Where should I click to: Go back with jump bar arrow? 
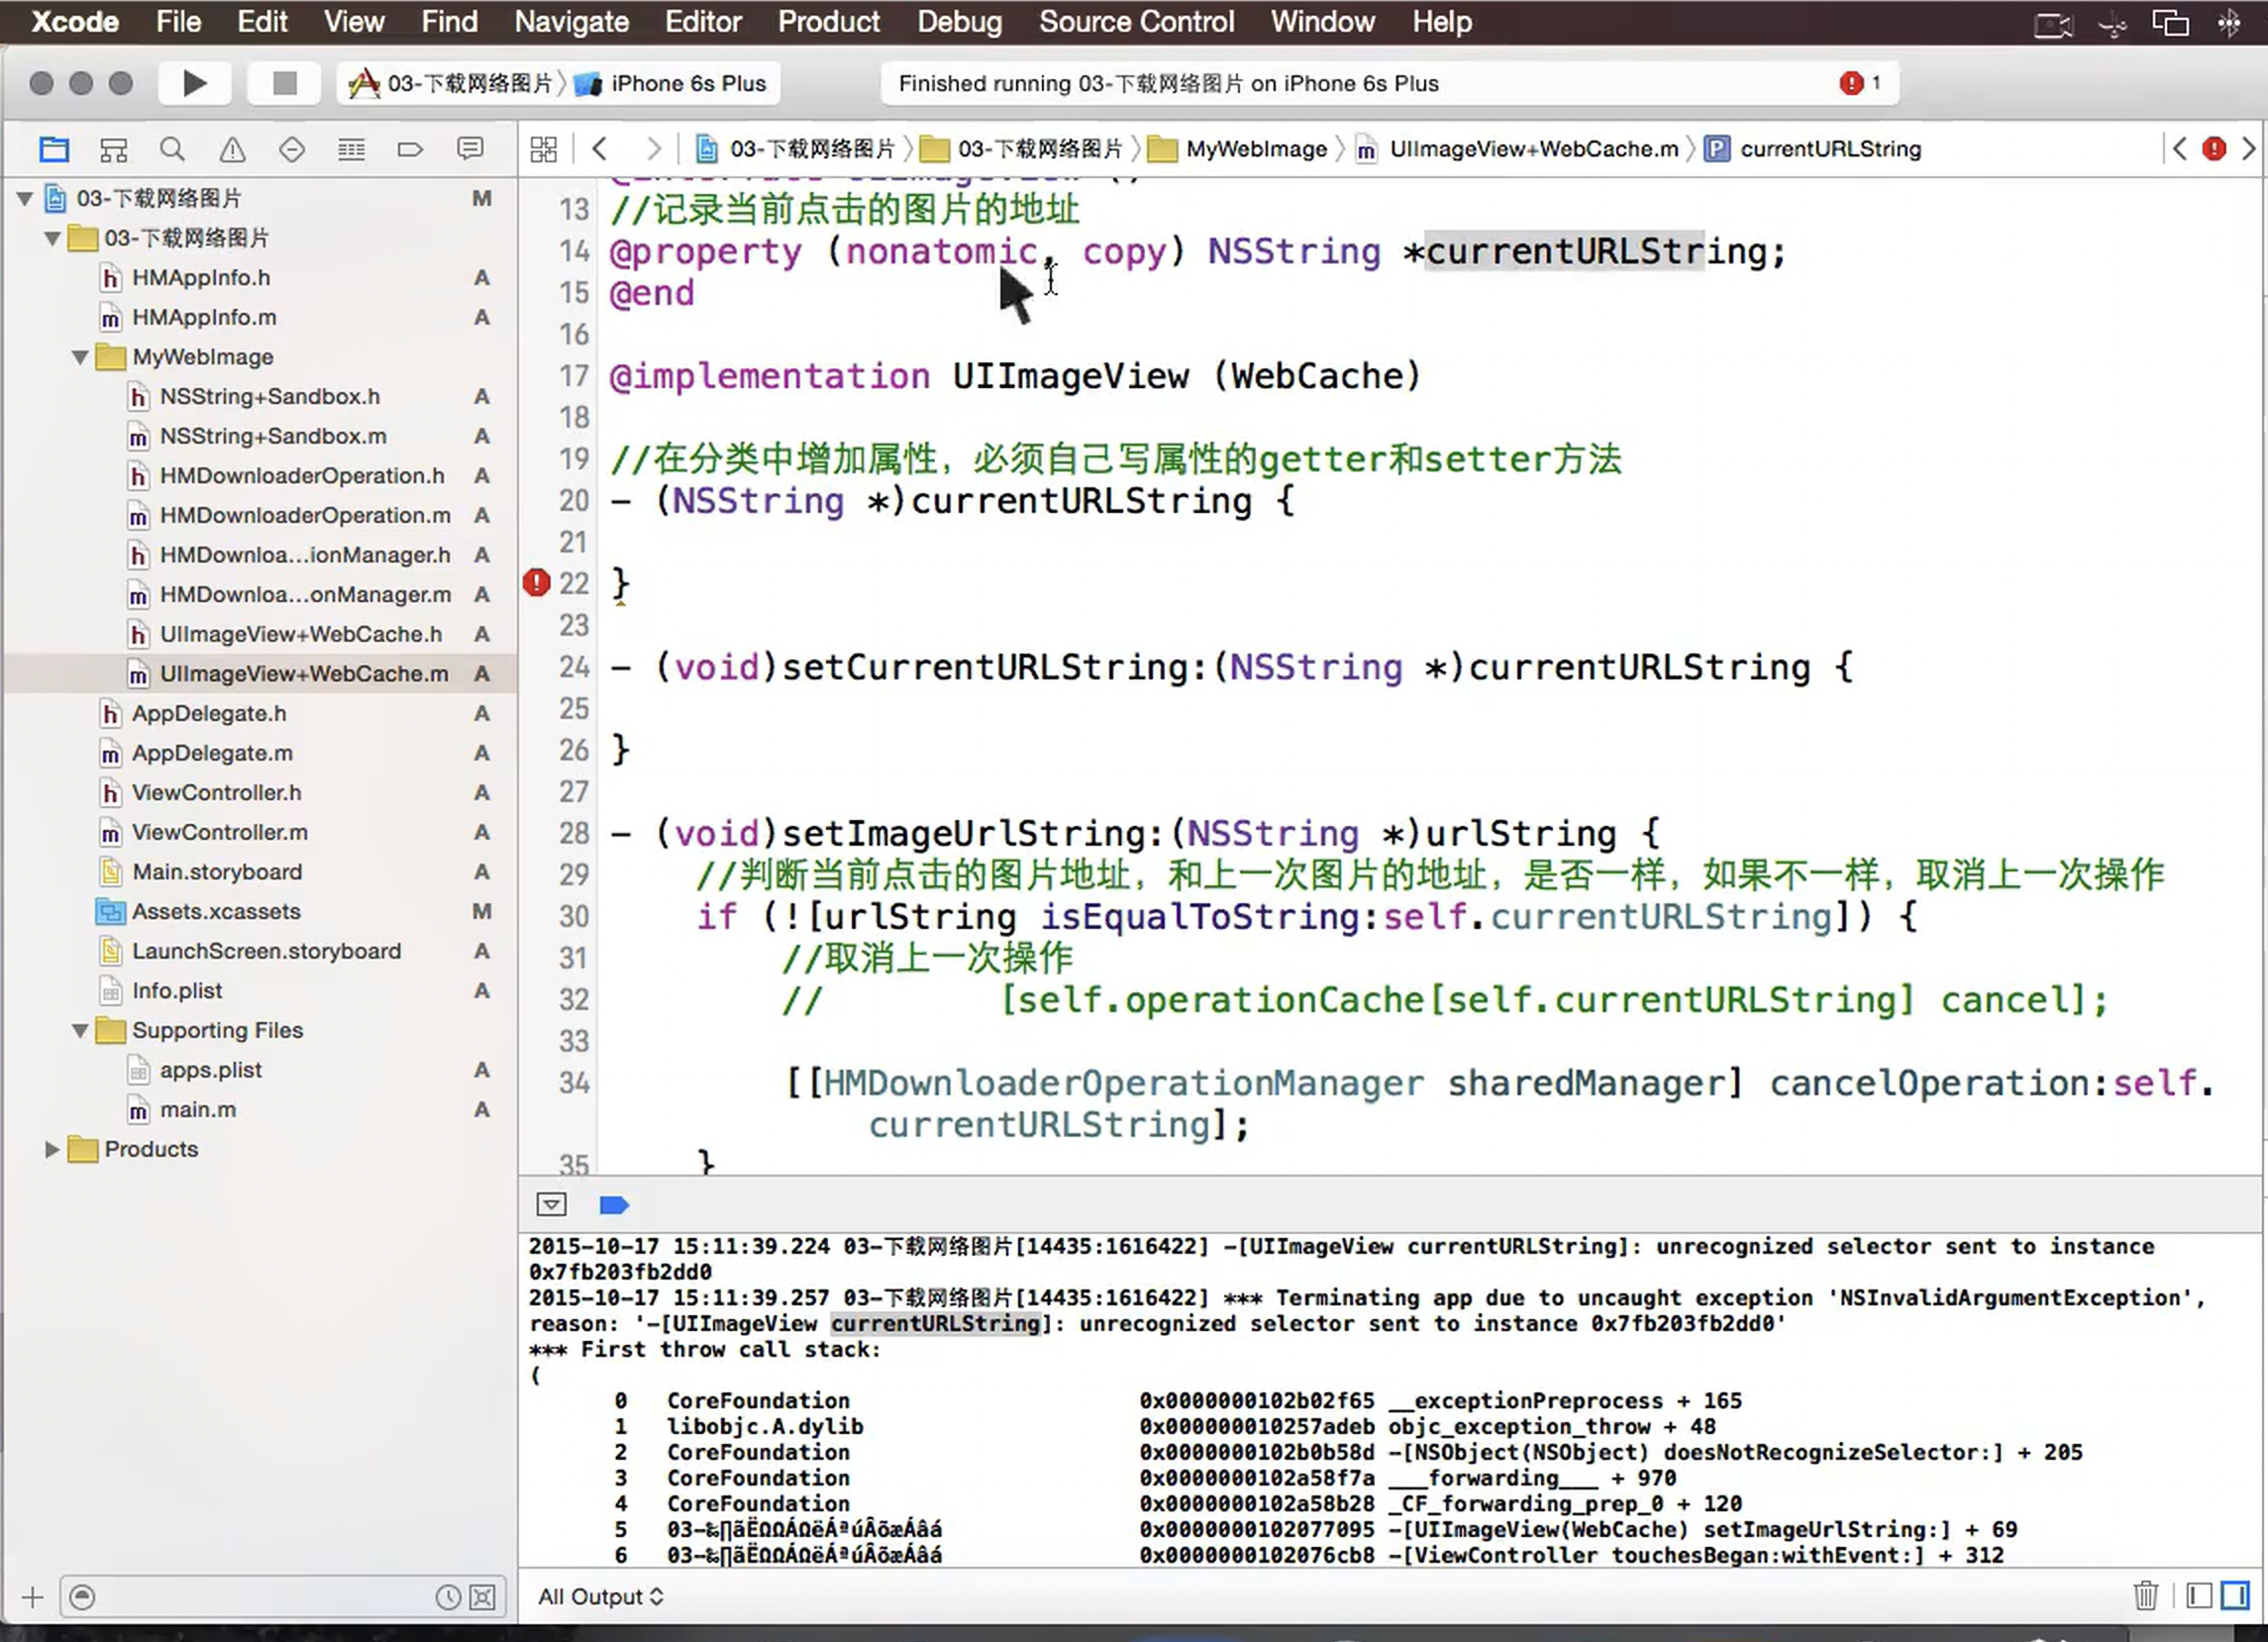[x=600, y=150]
